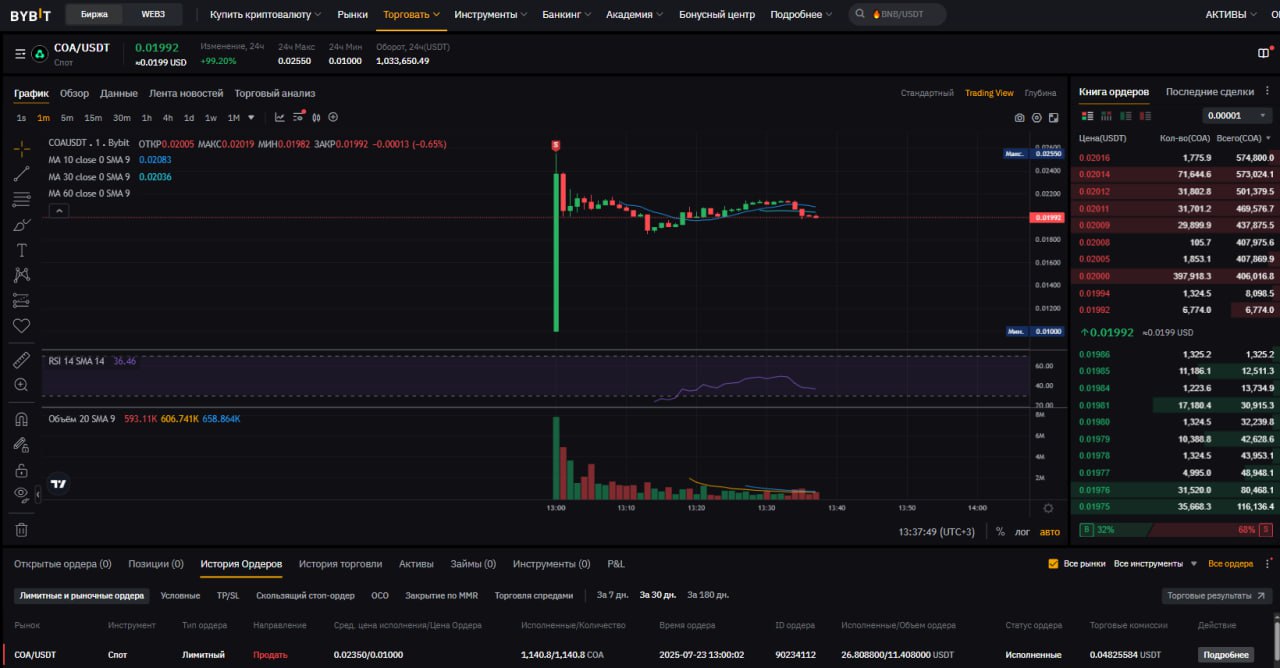Remove all drawings with trash icon
Image resolution: width=1280 pixels, height=668 pixels.
[x=22, y=530]
